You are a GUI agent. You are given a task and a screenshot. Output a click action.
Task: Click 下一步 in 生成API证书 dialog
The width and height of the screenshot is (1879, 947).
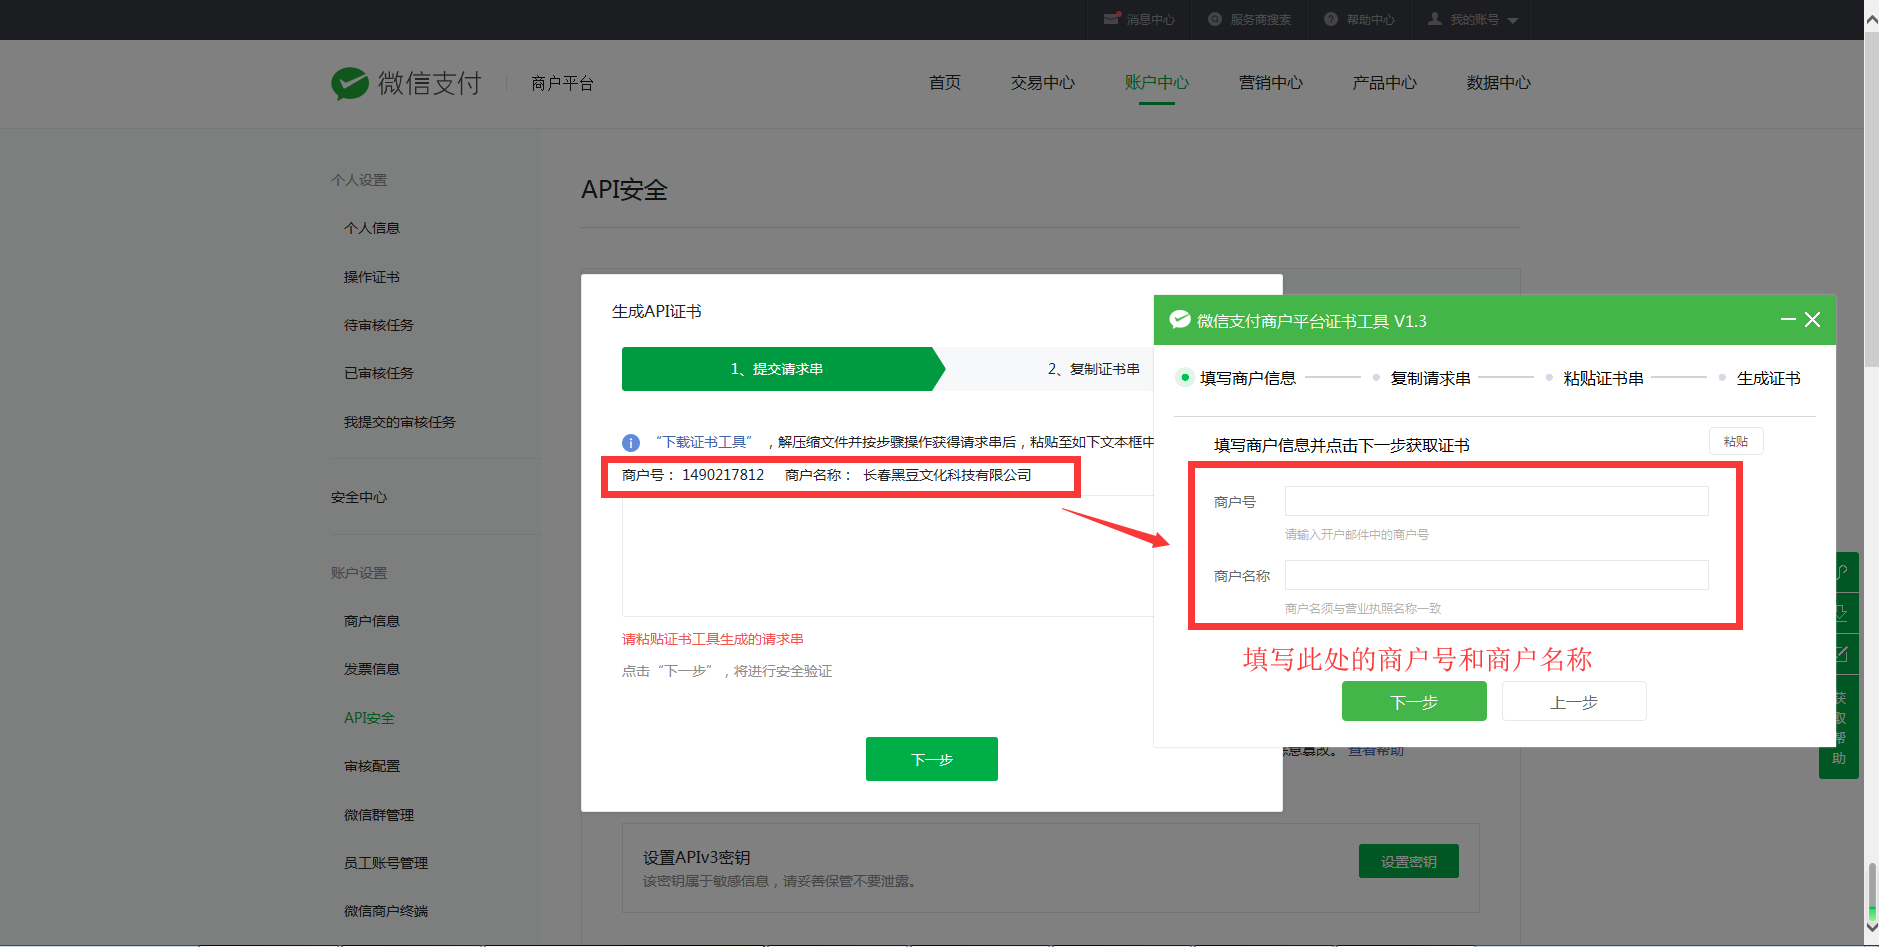(932, 759)
